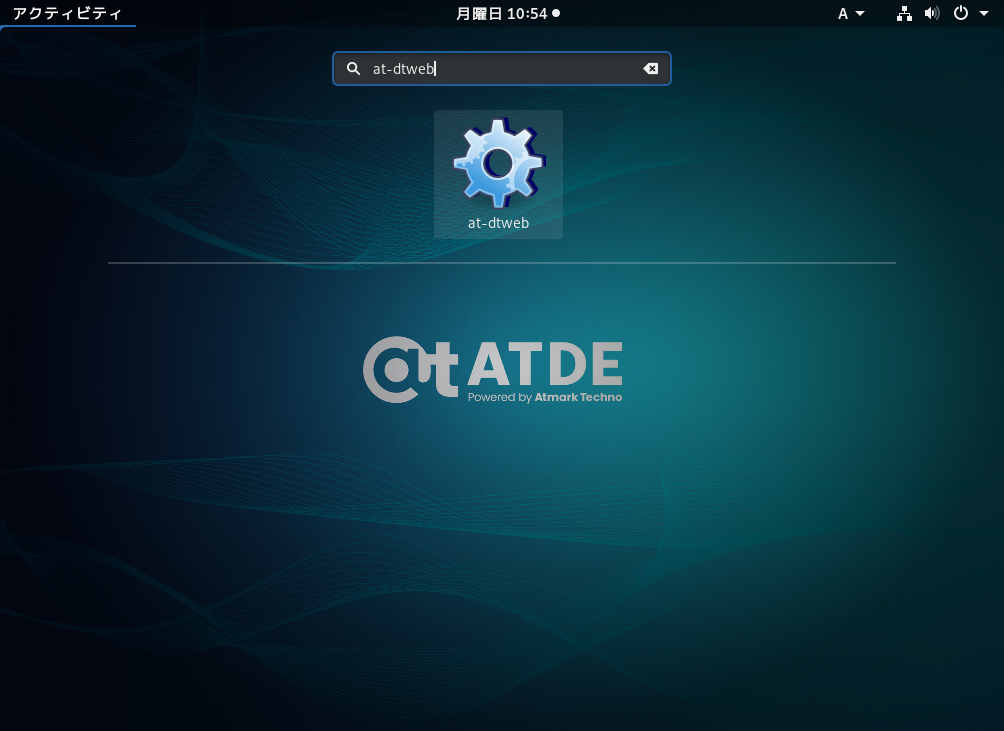Screen dimensions: 1004x731
Task: Click the power icon in top bar
Action: tap(961, 13)
